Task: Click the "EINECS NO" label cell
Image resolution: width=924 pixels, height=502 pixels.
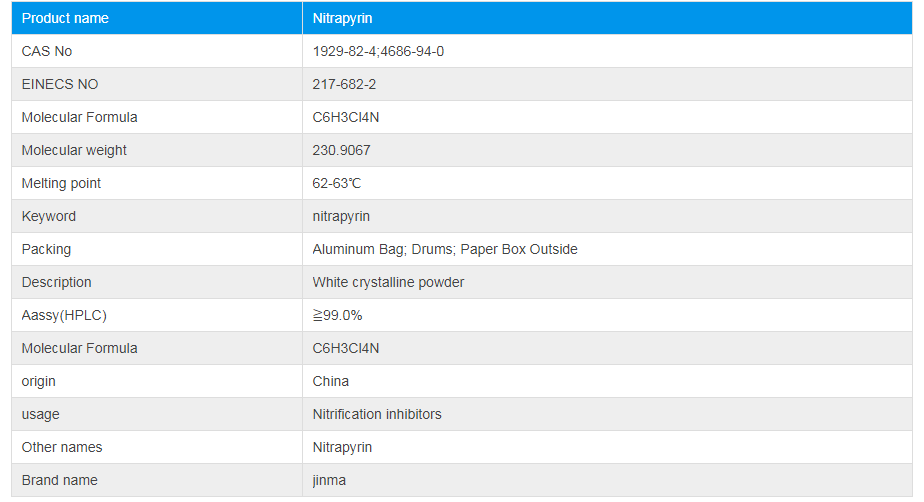Action: 60,84
